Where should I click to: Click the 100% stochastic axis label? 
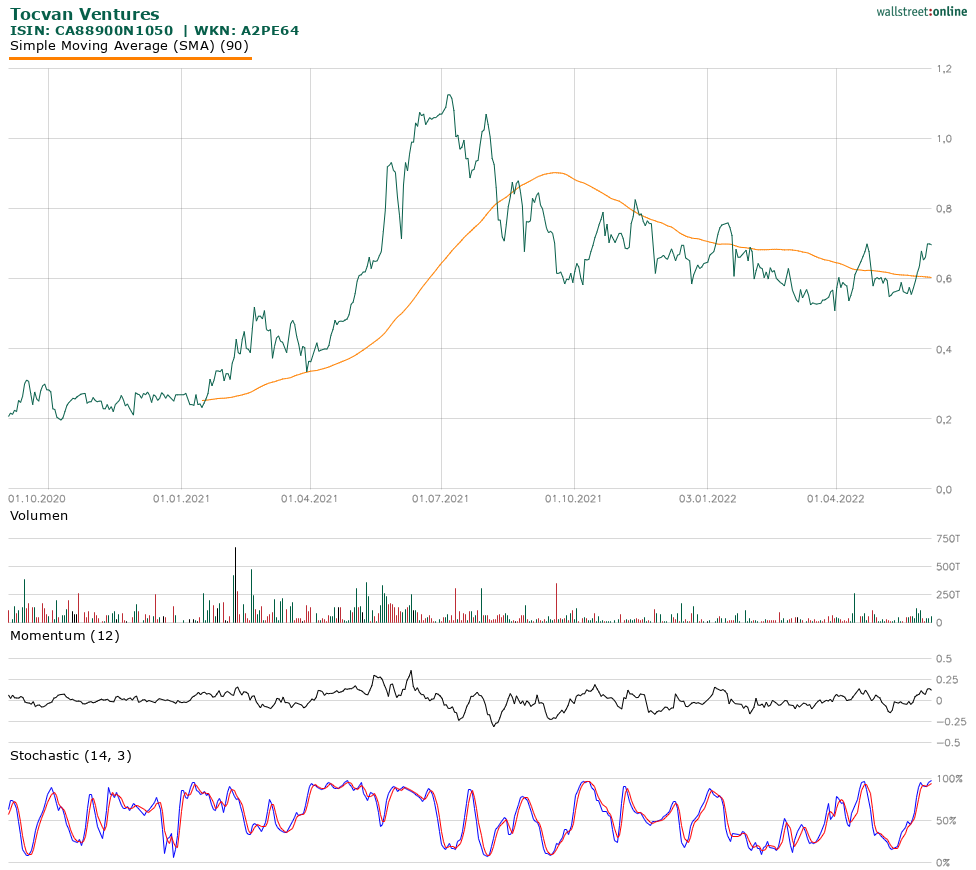point(950,779)
